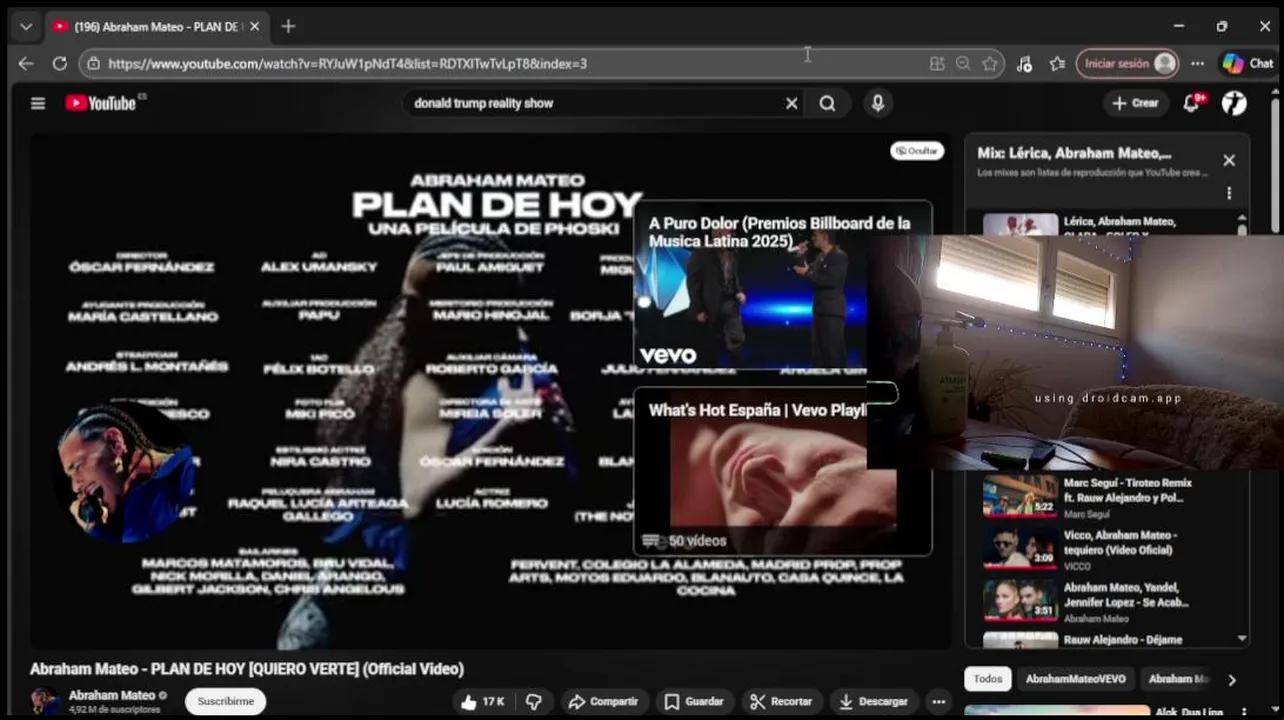Close the Abraham Mateo browser tab
This screenshot has height=720, width=1284.
[x=254, y=26]
